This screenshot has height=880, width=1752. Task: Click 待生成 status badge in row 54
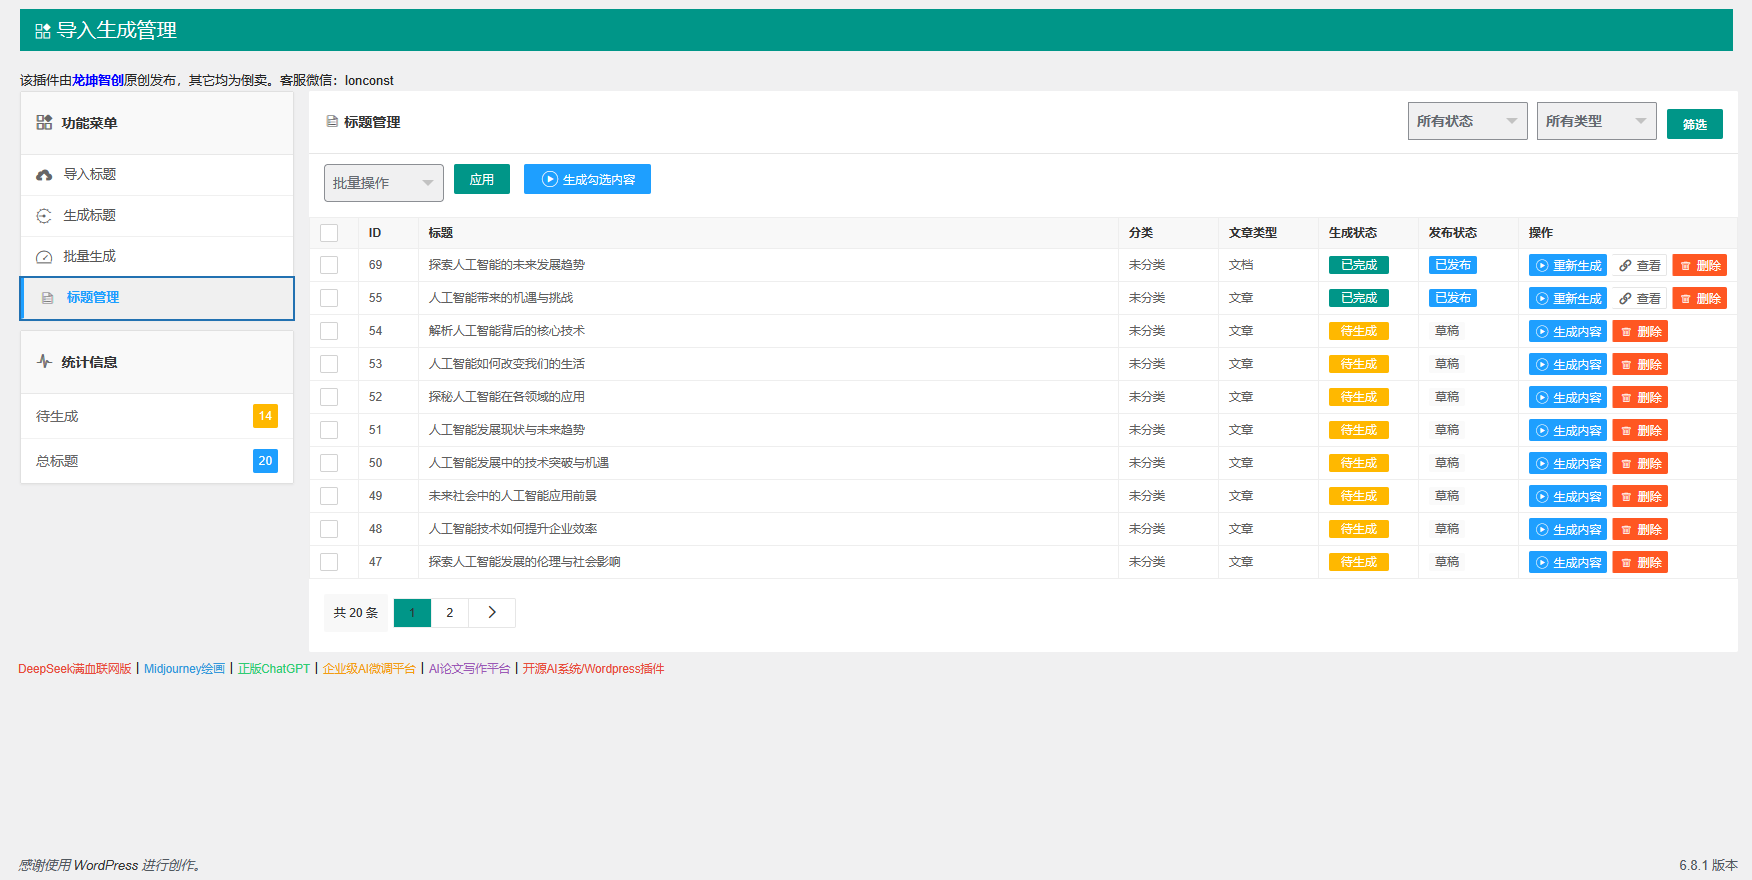(x=1358, y=331)
